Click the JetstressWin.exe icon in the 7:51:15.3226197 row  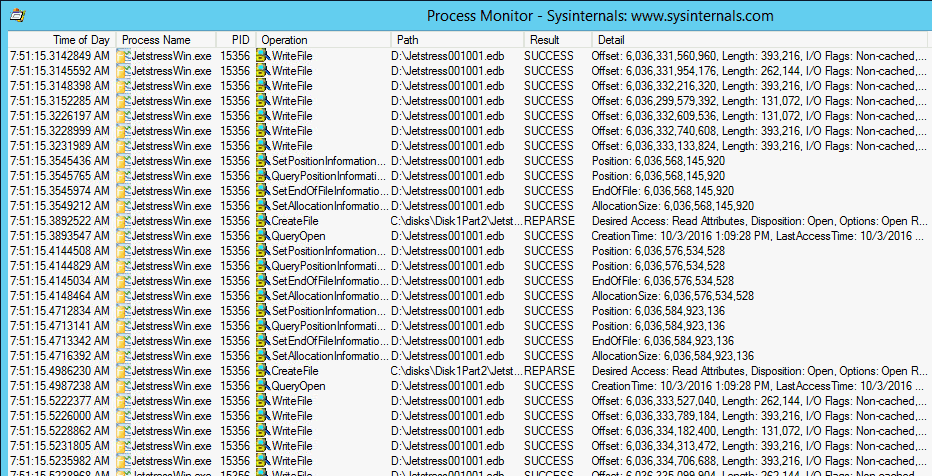(x=124, y=116)
